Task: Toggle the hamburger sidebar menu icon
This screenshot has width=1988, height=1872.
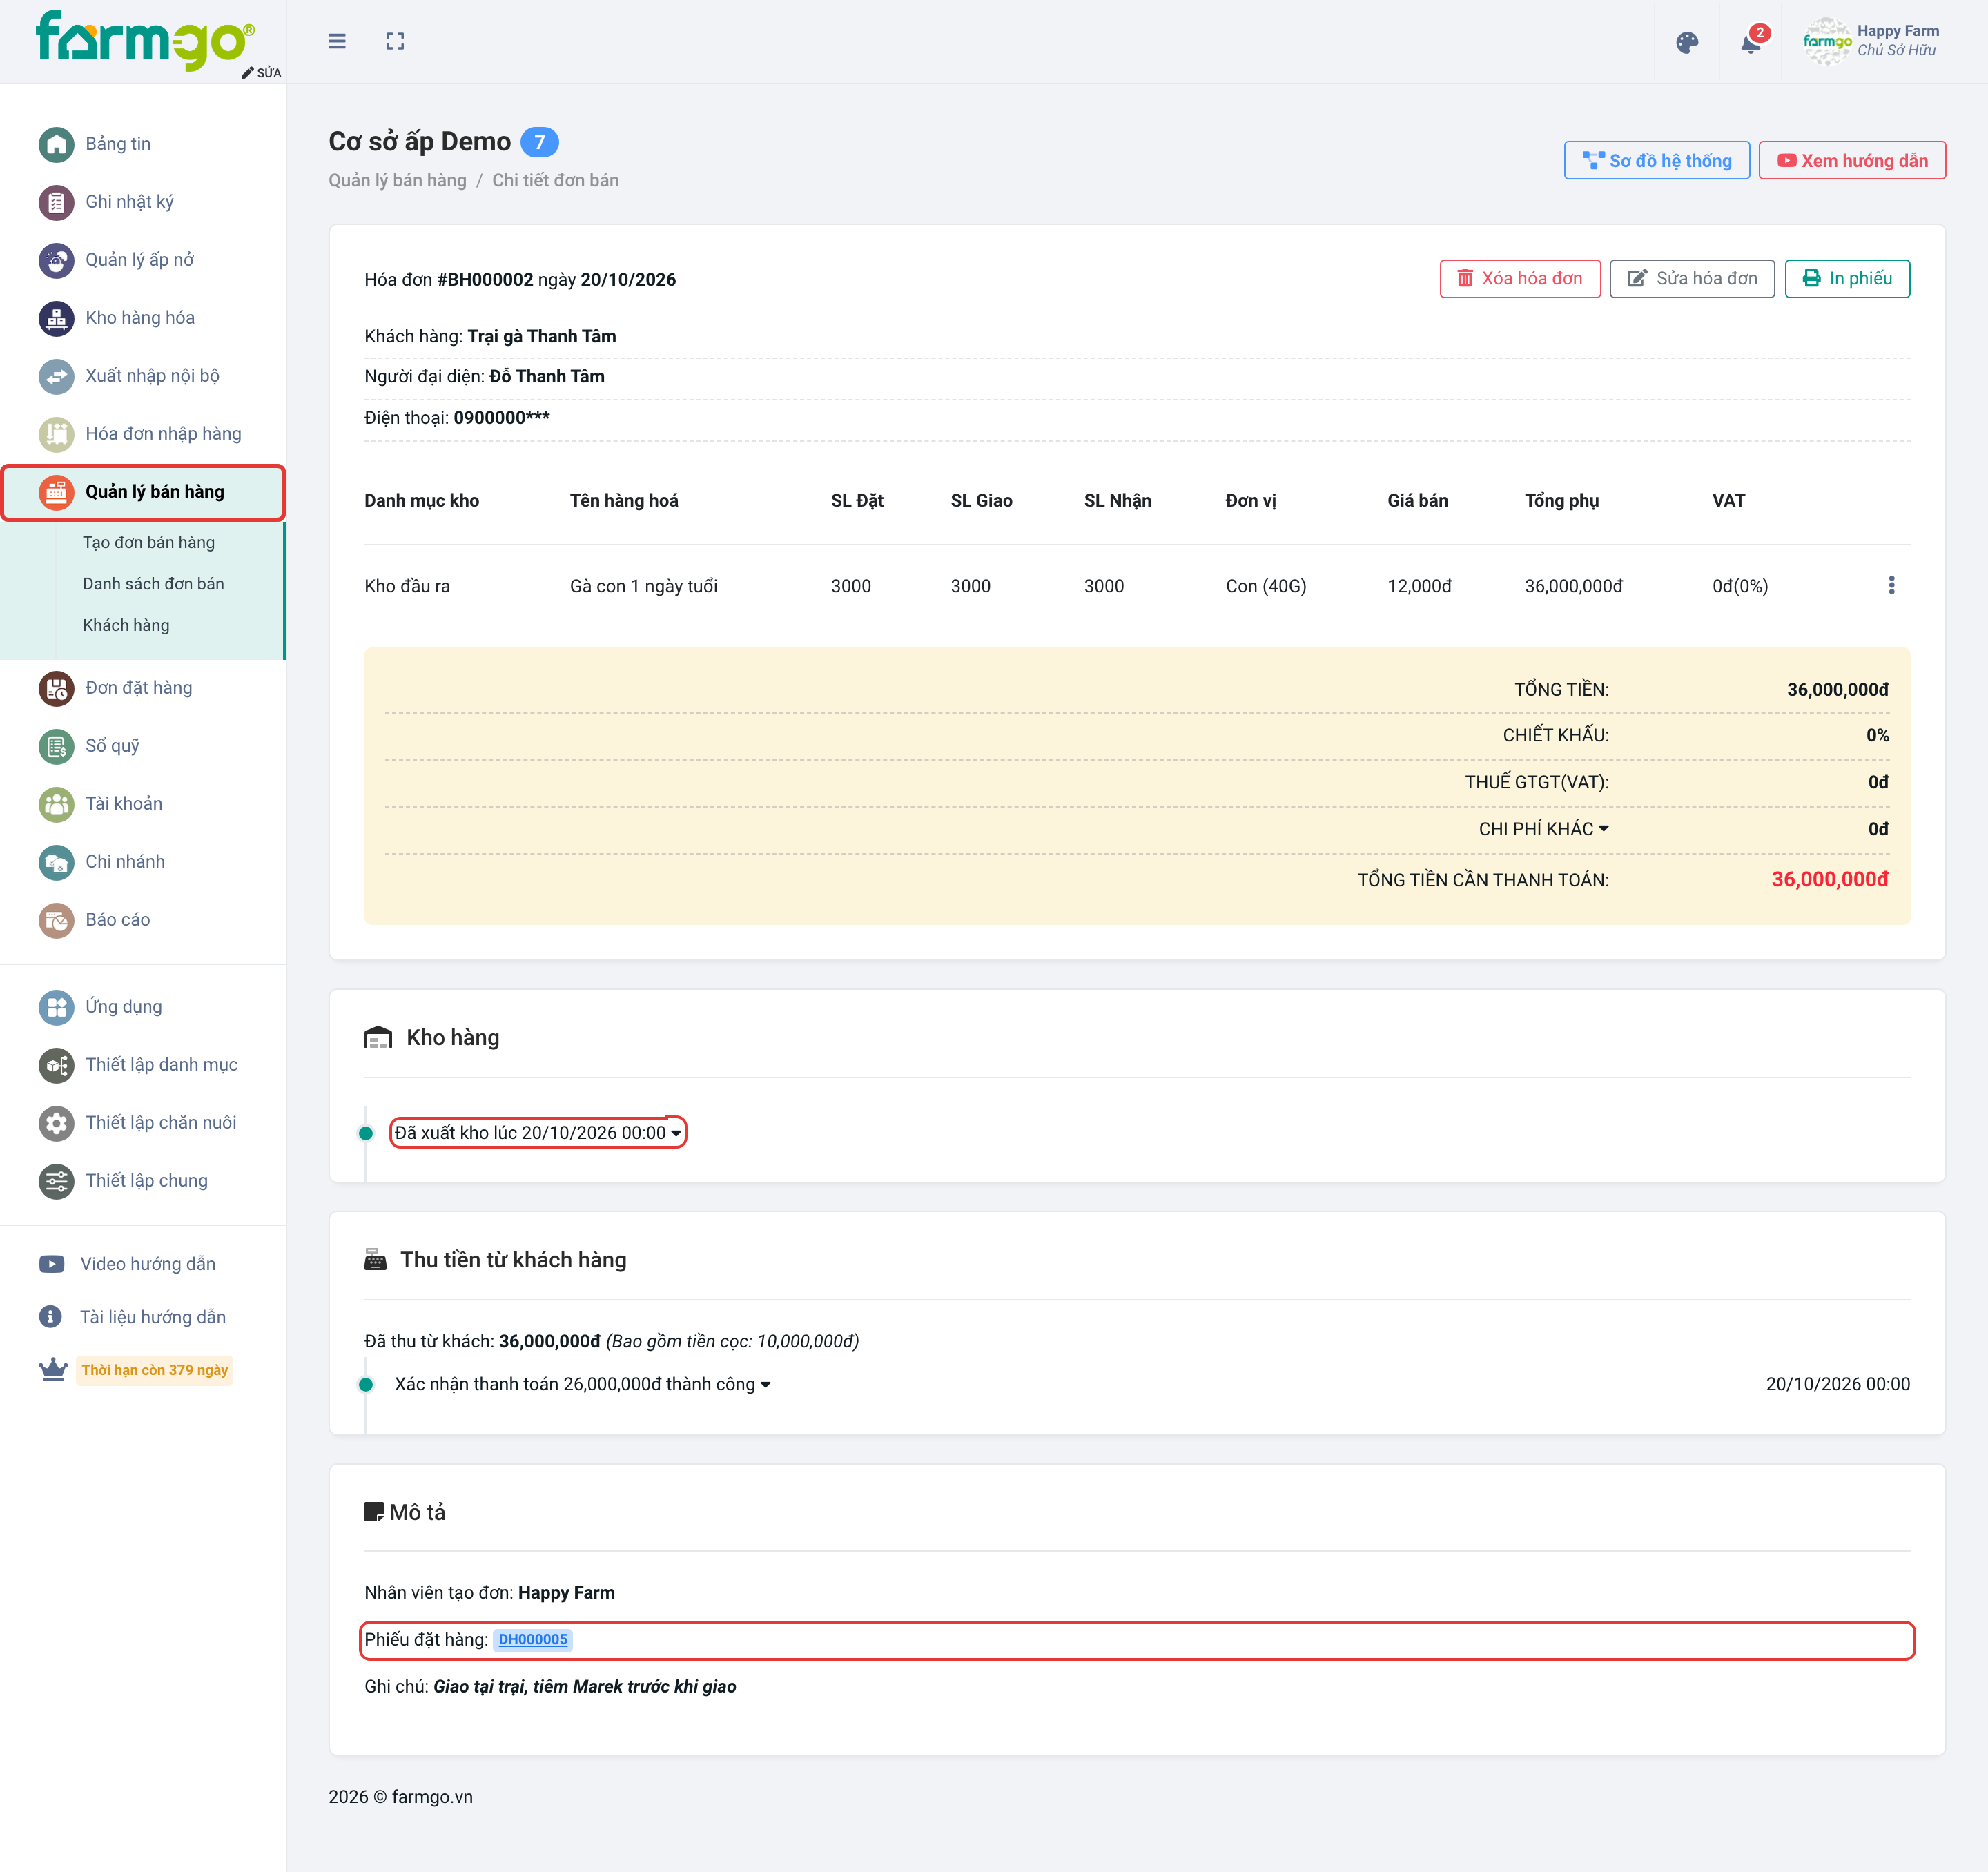Action: (x=337, y=41)
